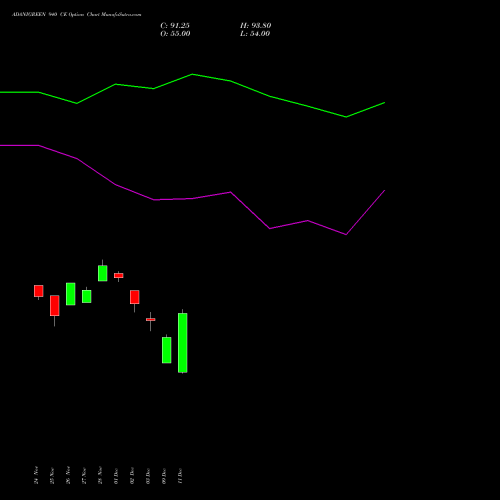Screen dimensions: 500x500
Task: Select the 03 Dec date label
Action: 148,476
